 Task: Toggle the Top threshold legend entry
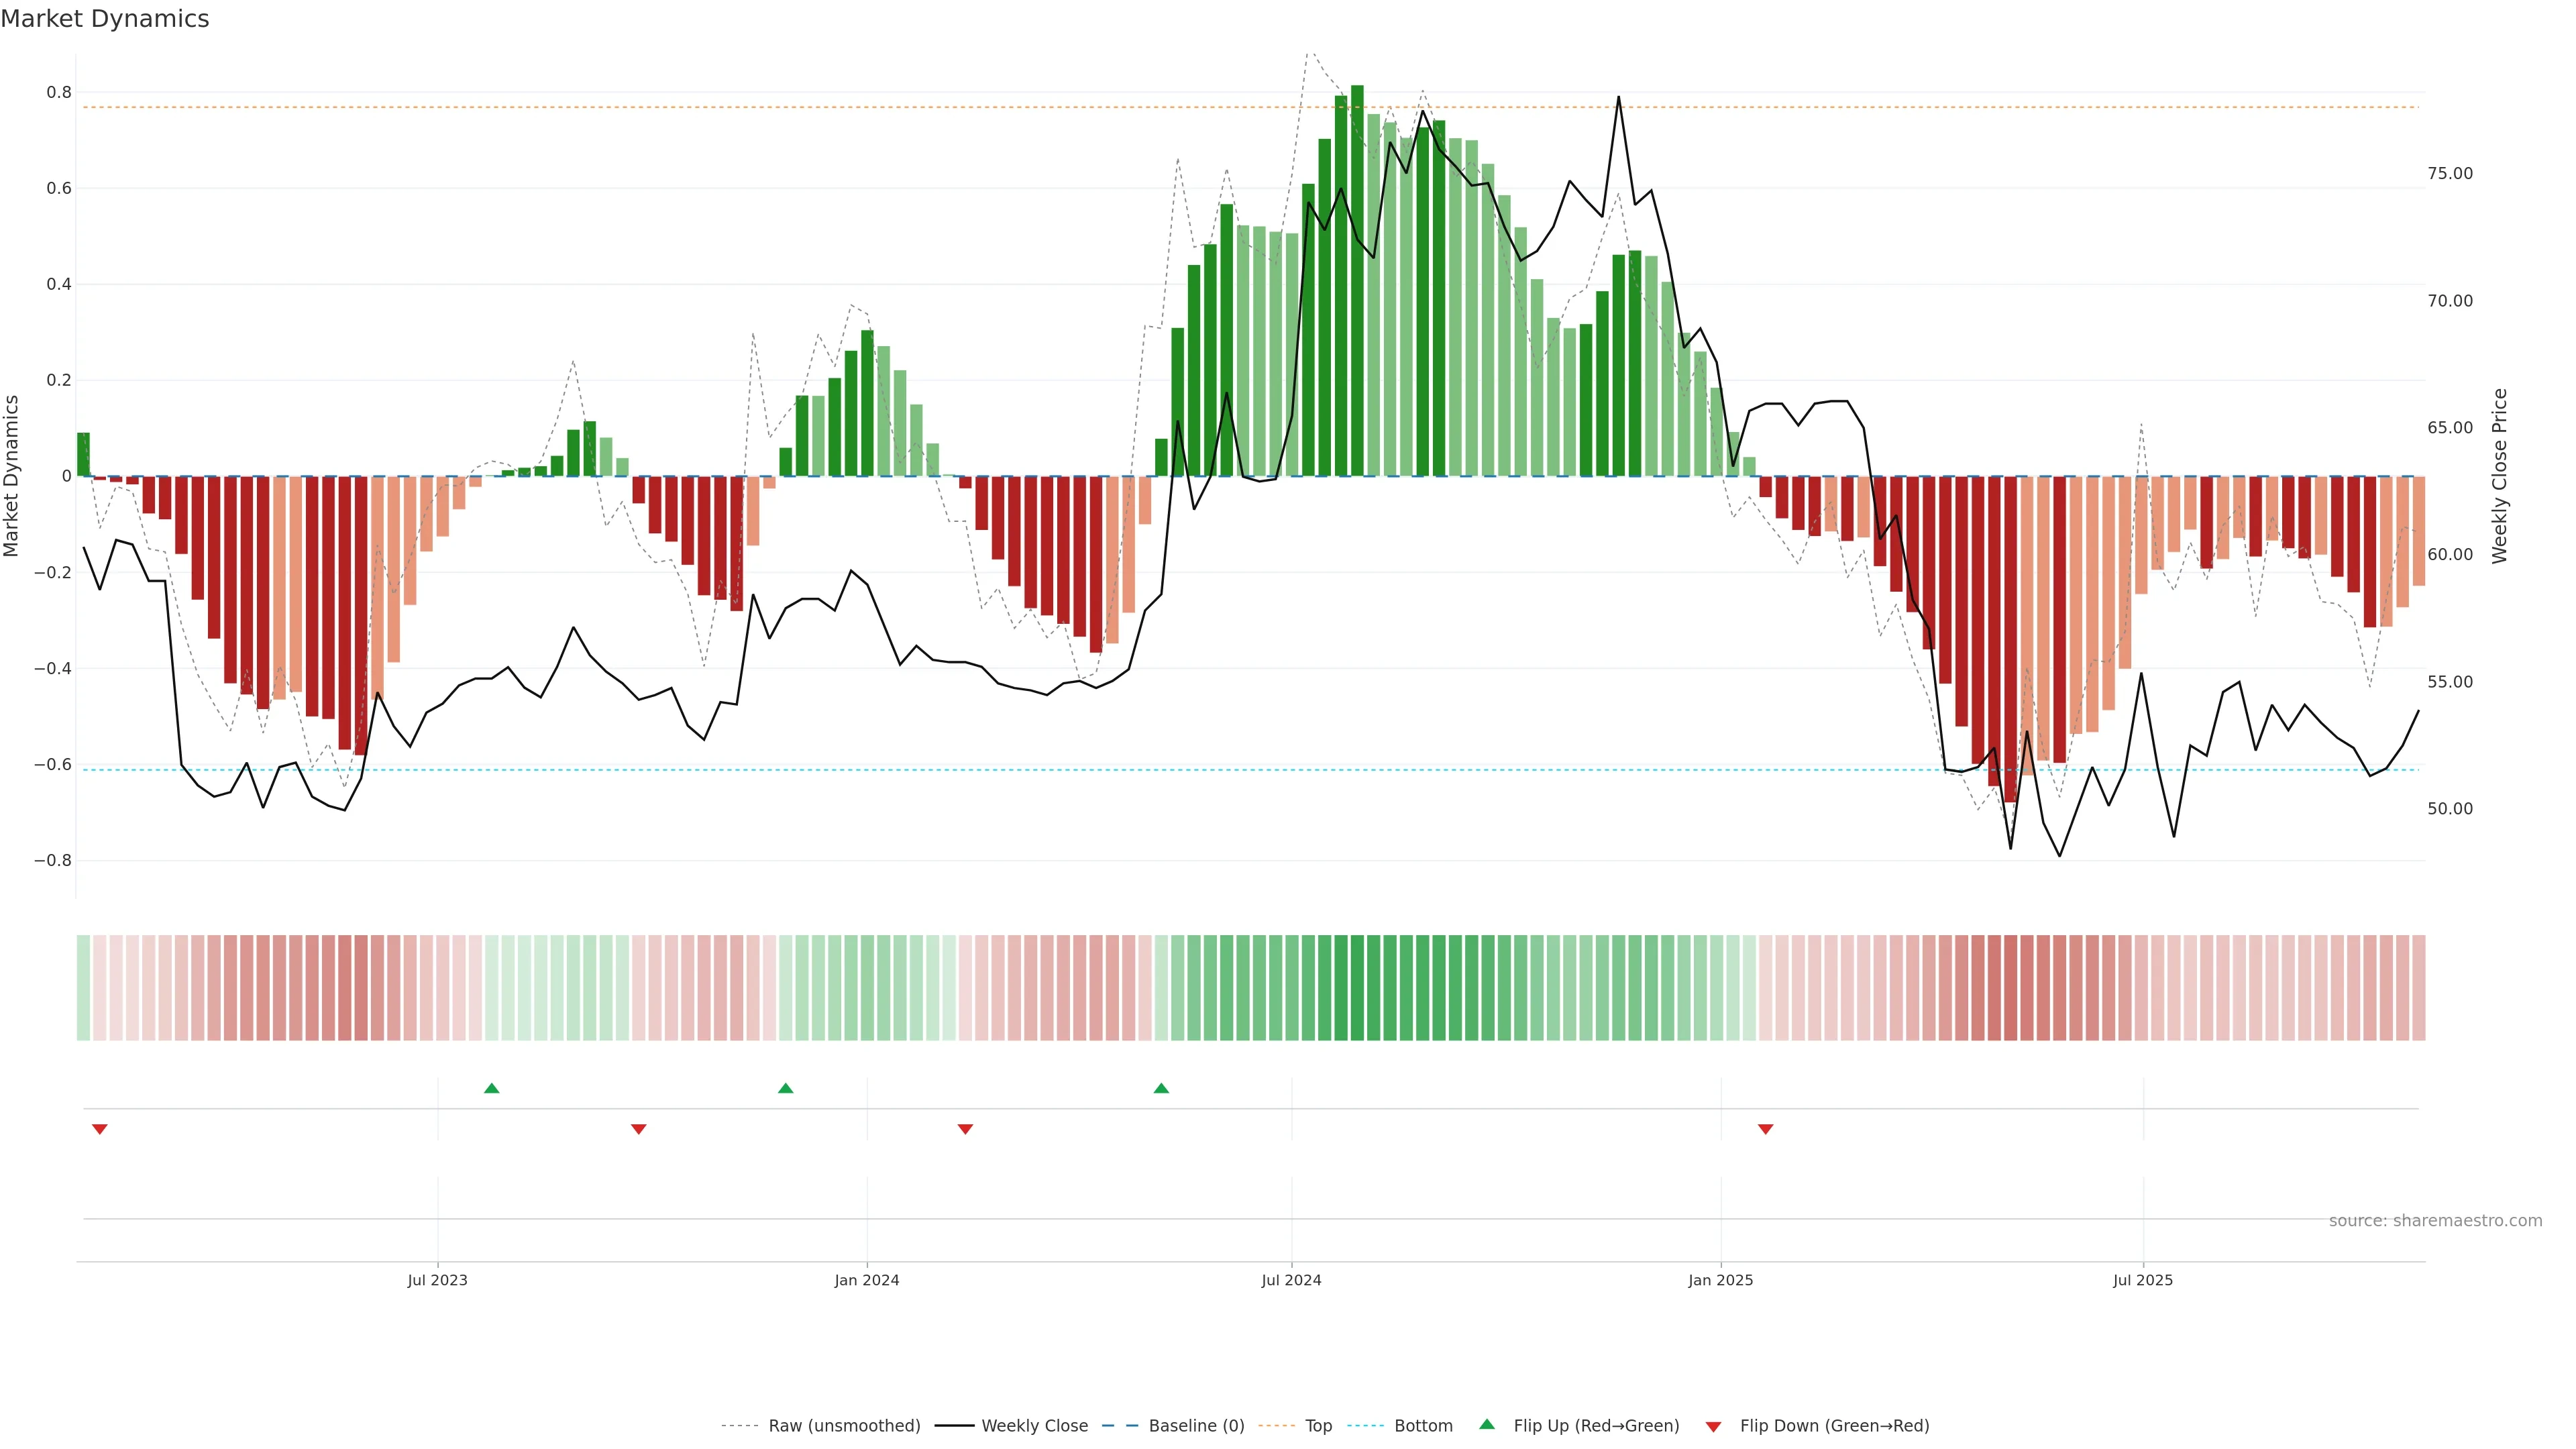1318,1426
